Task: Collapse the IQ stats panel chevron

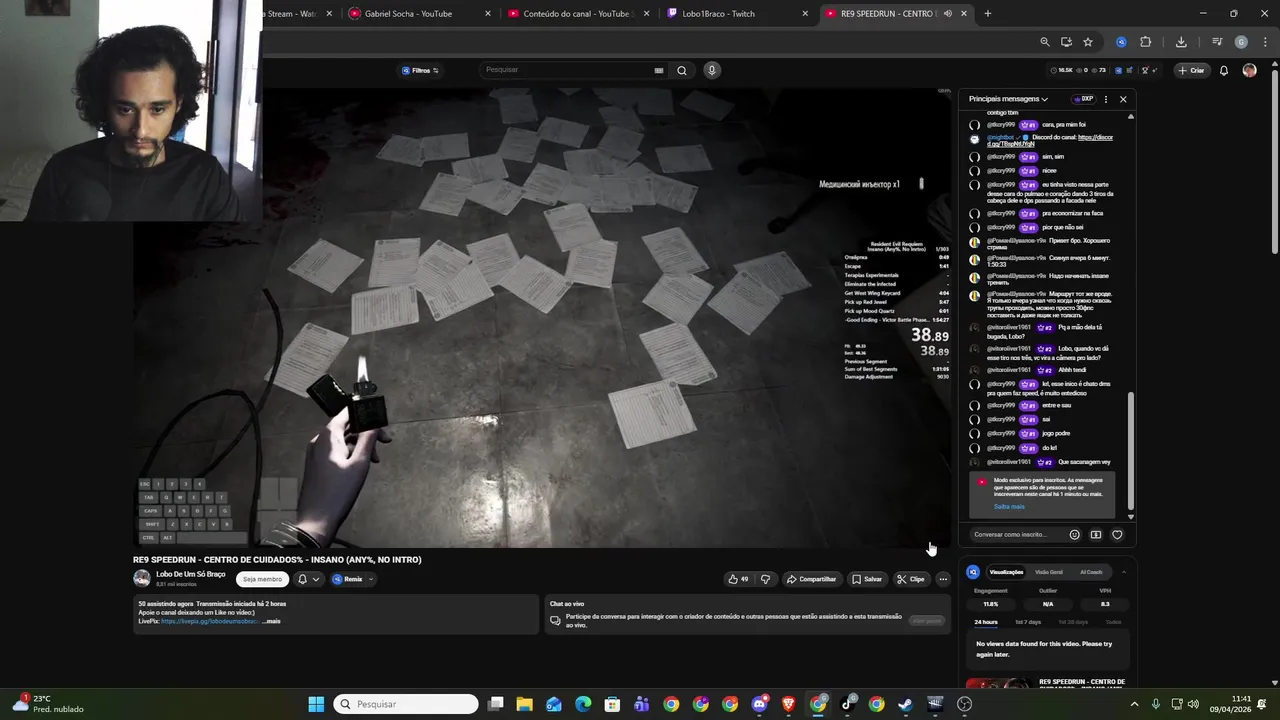Action: [x=1123, y=572]
